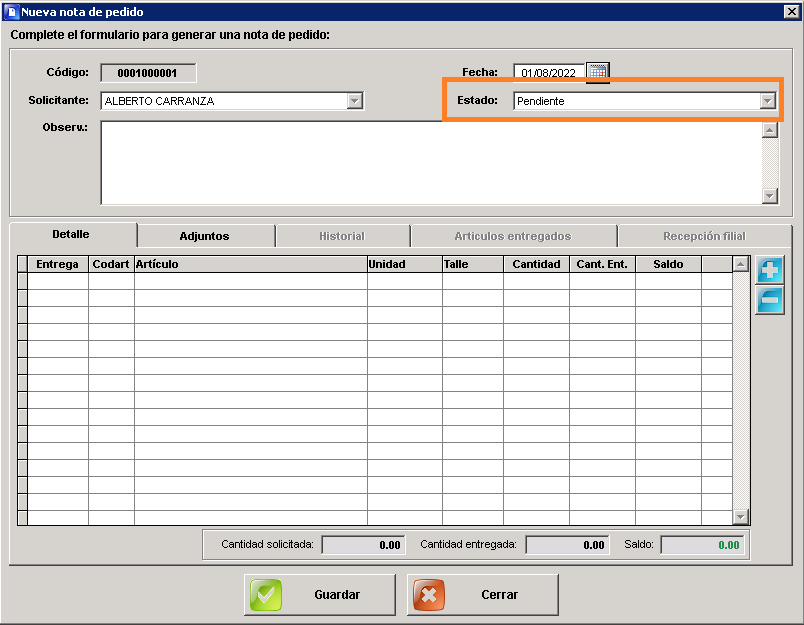Screen dimensions: 804x625
Task: Click the green Saldo total field
Action: tap(702, 545)
